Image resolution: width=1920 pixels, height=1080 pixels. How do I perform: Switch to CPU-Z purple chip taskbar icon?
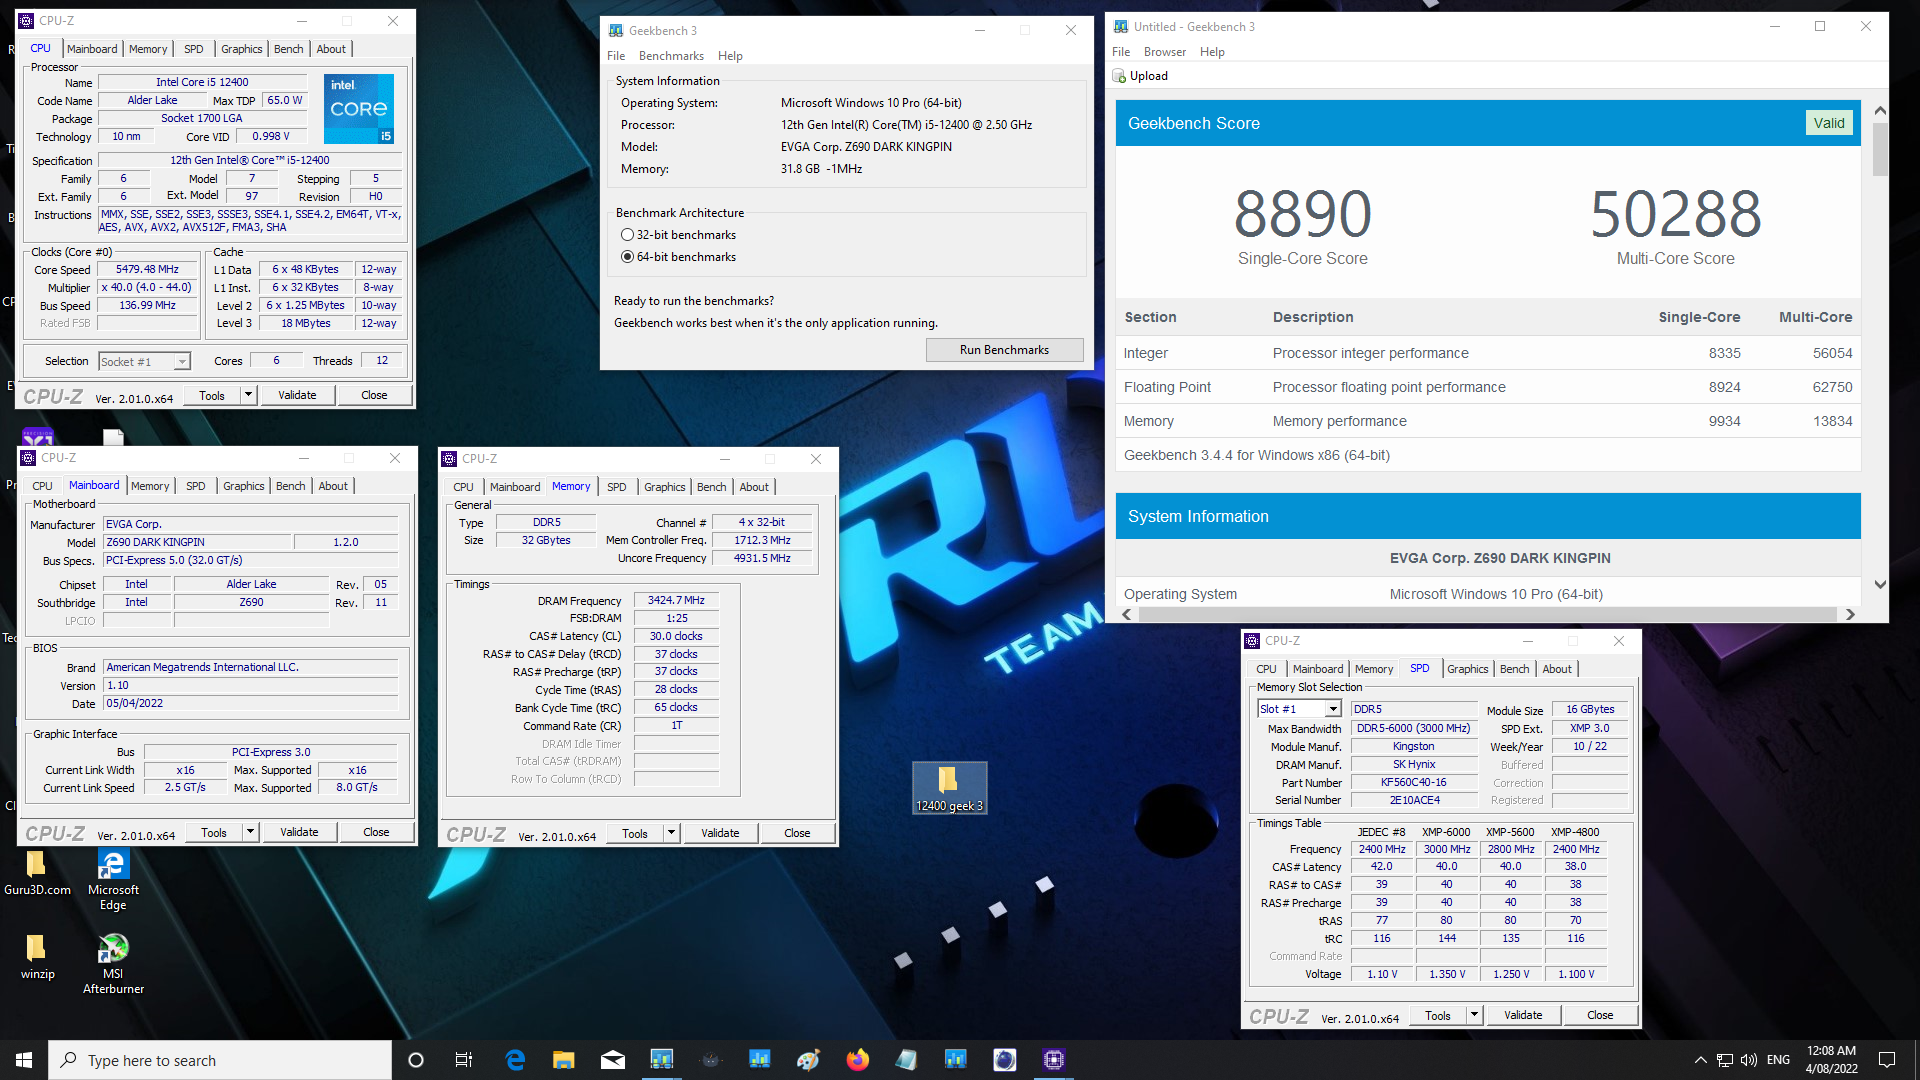click(1054, 1060)
